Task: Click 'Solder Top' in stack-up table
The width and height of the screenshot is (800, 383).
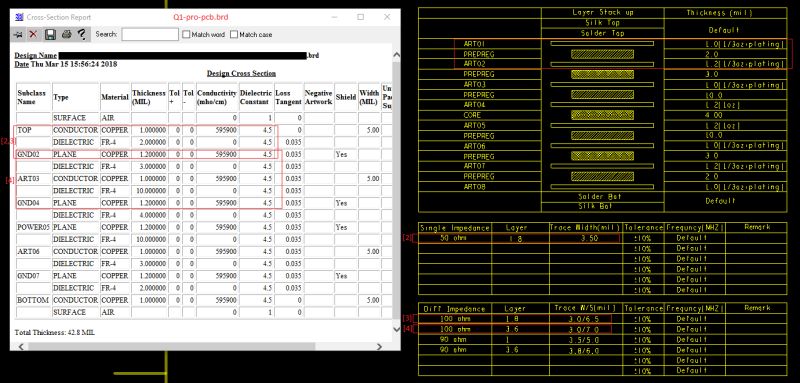Action: [603, 33]
